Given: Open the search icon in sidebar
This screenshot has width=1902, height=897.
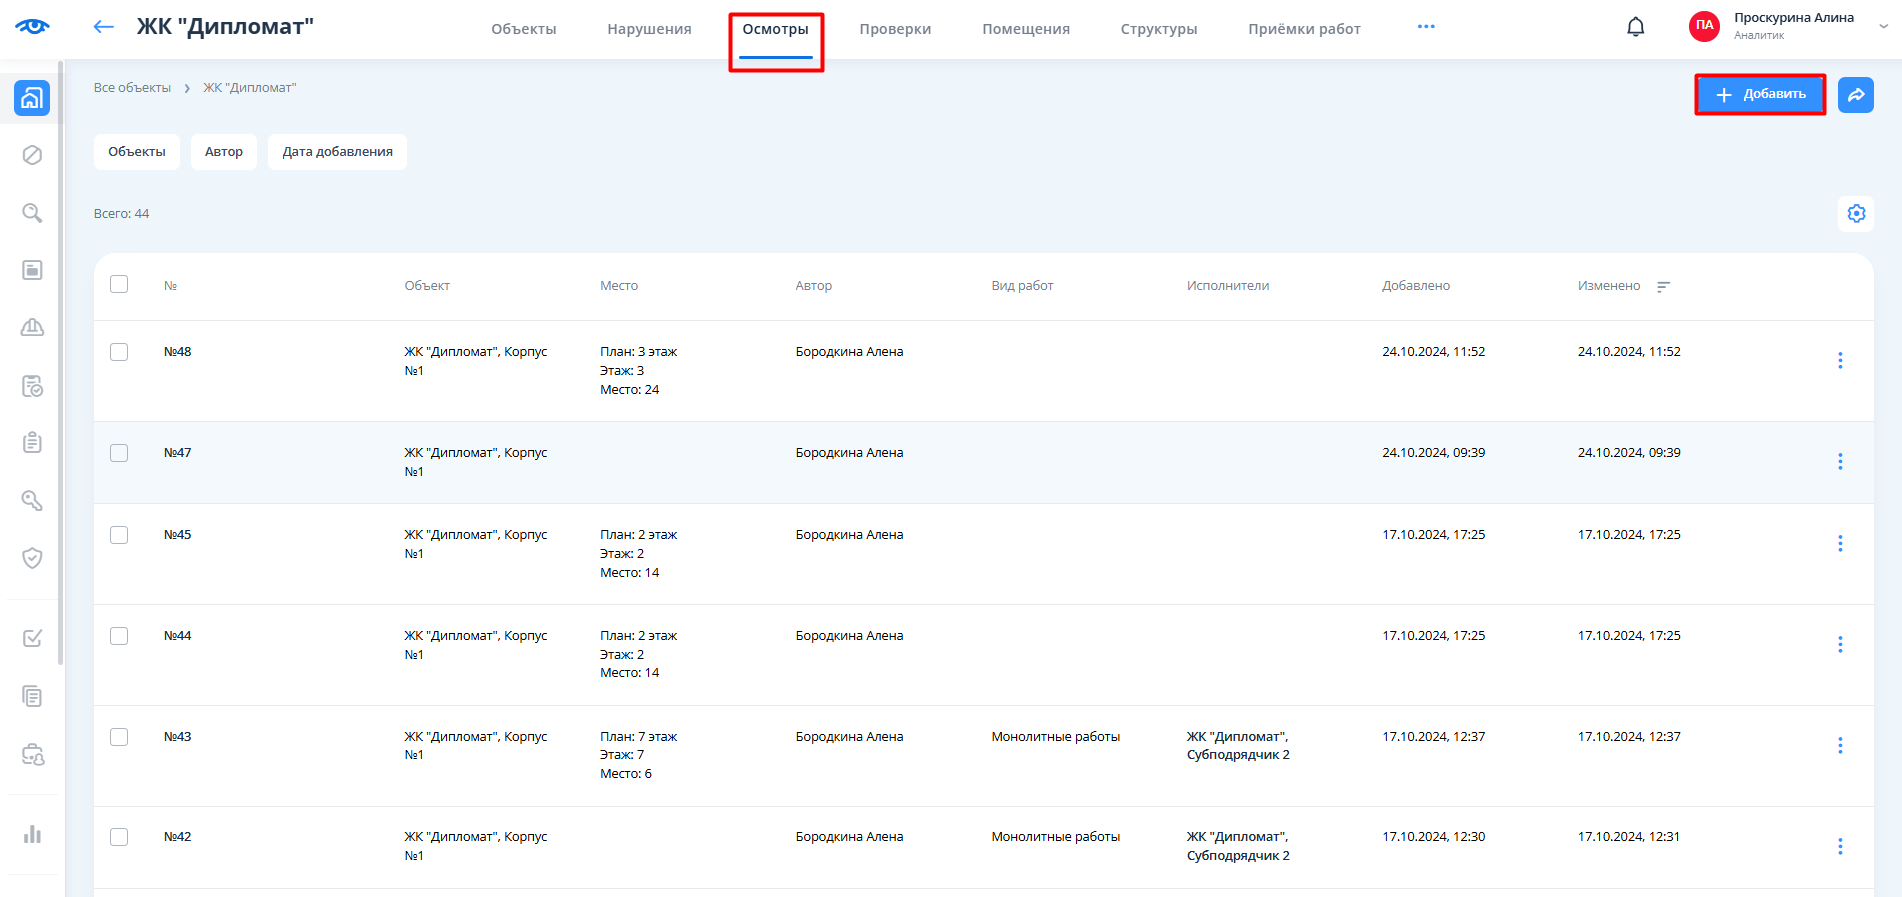Looking at the screenshot, I should pos(32,213).
